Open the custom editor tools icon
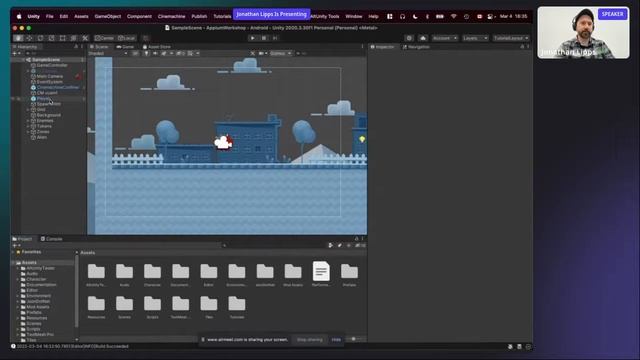The width and height of the screenshot is (640, 360). [85, 38]
